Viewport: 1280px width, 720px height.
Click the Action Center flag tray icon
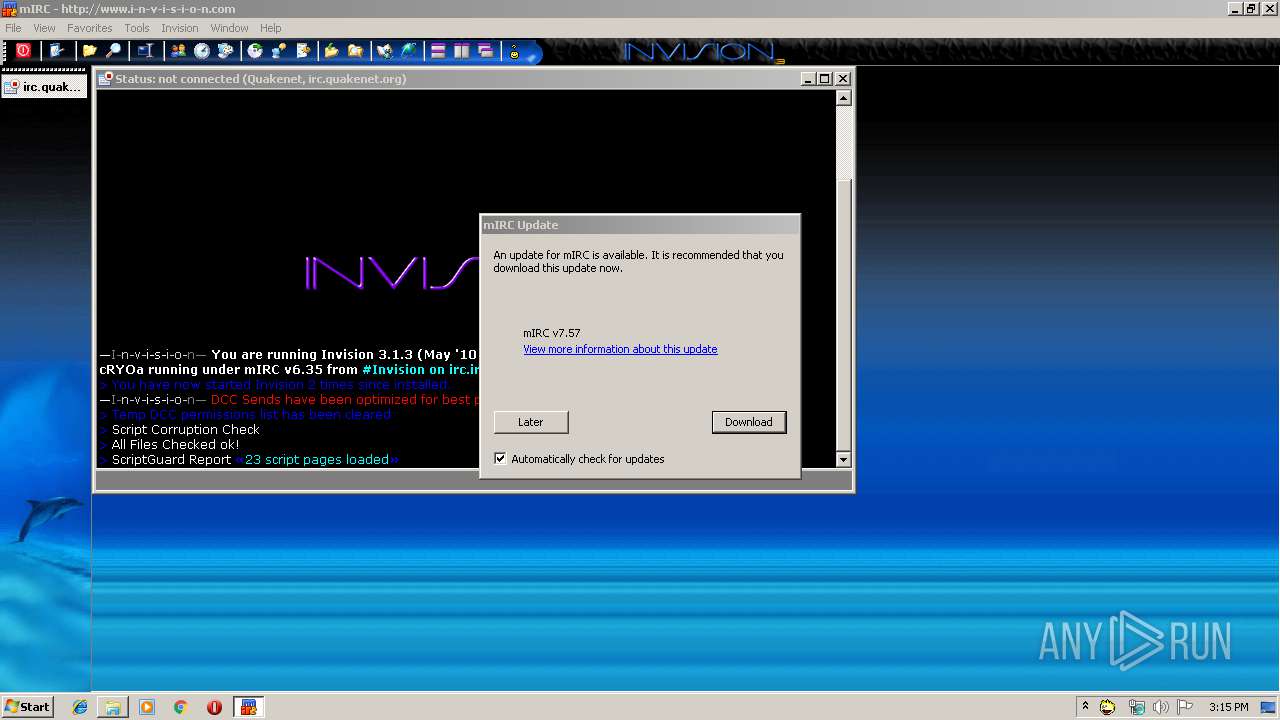[x=1185, y=707]
